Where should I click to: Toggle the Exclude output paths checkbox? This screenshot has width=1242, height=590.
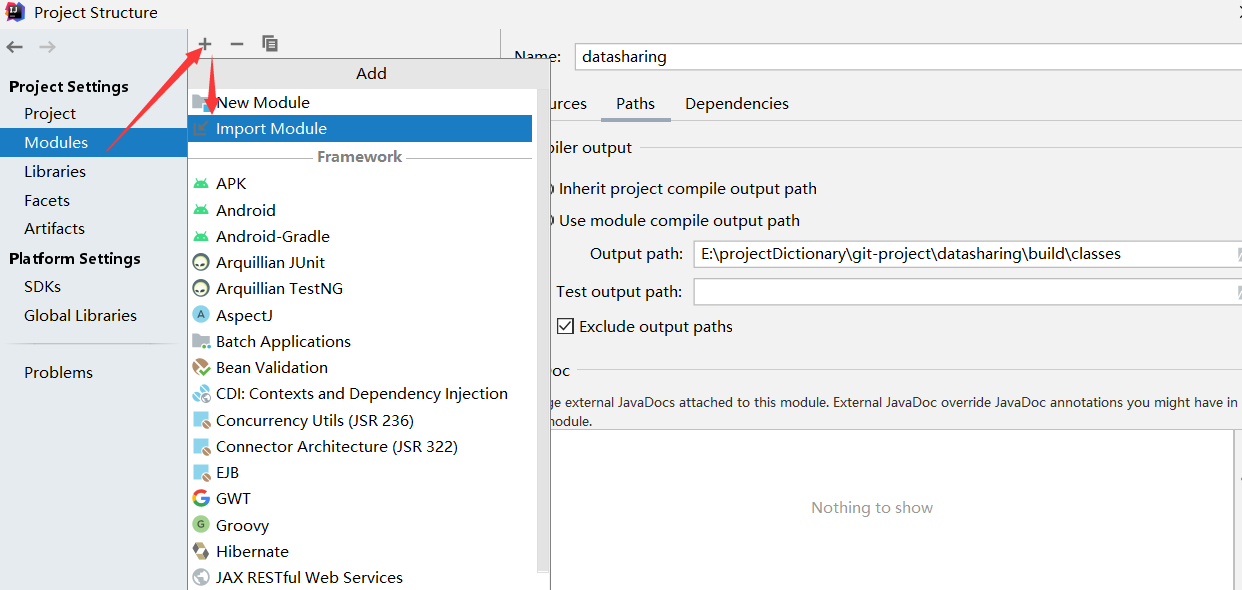coord(566,326)
